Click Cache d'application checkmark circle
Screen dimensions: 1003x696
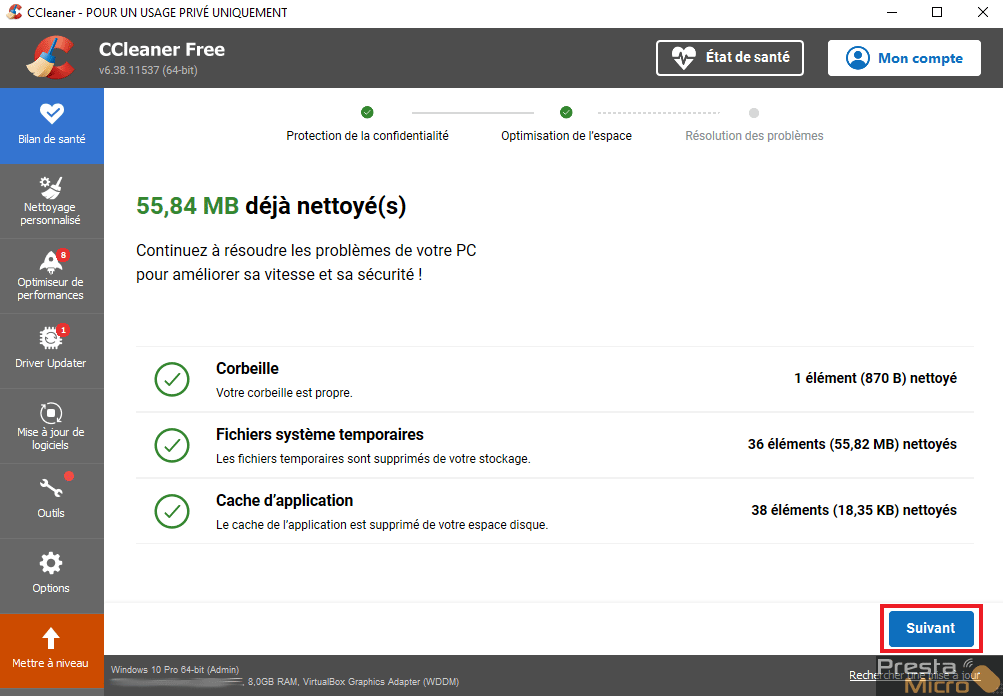pyautogui.click(x=172, y=511)
